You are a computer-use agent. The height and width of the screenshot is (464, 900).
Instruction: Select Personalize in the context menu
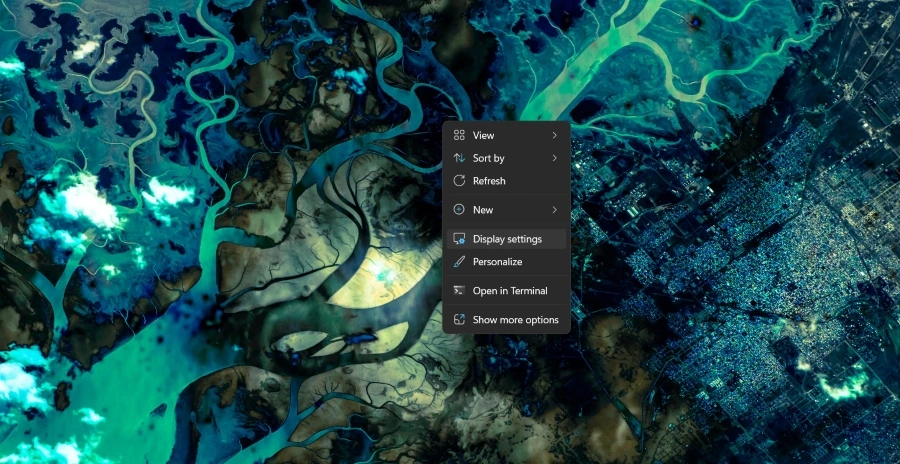506,262
